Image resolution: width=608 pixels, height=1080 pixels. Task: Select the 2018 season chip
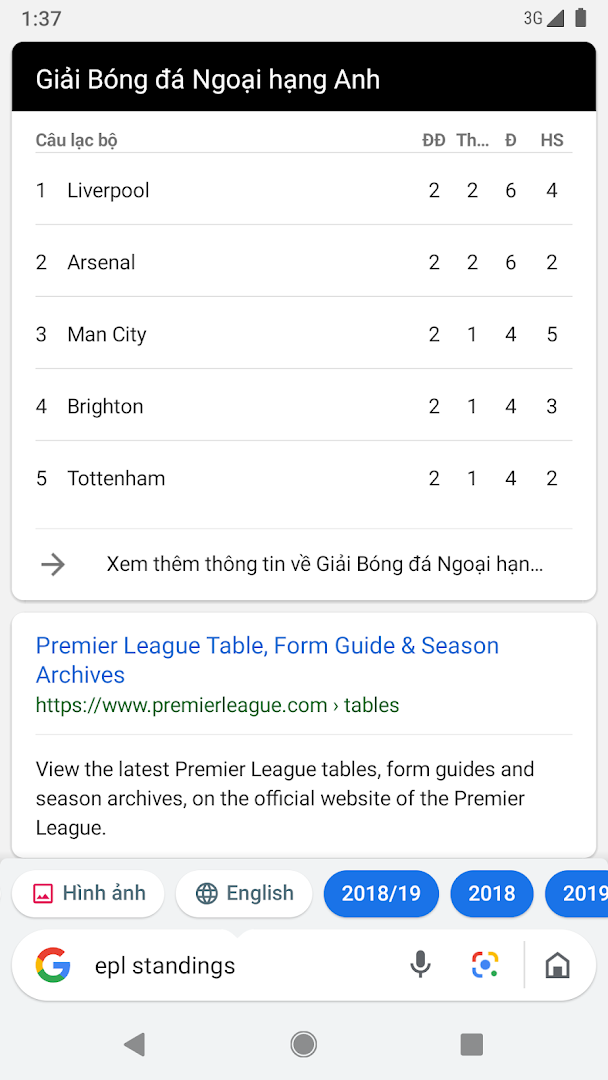pyautogui.click(x=491, y=893)
